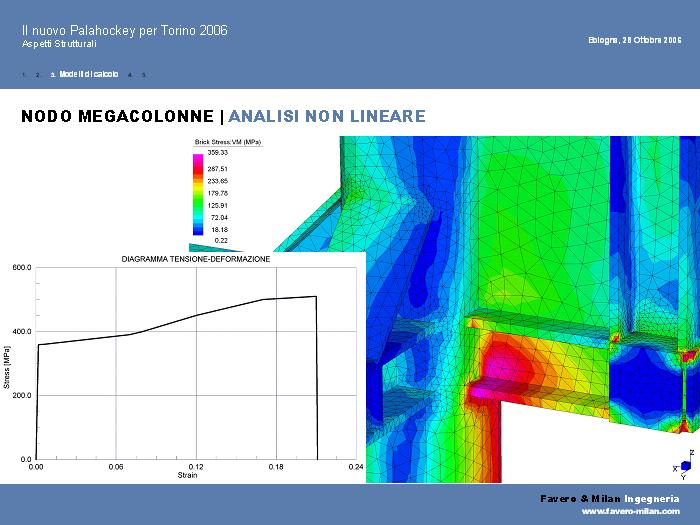
Task: Click the Favero & Milan Ingegneria label
Action: 610,497
